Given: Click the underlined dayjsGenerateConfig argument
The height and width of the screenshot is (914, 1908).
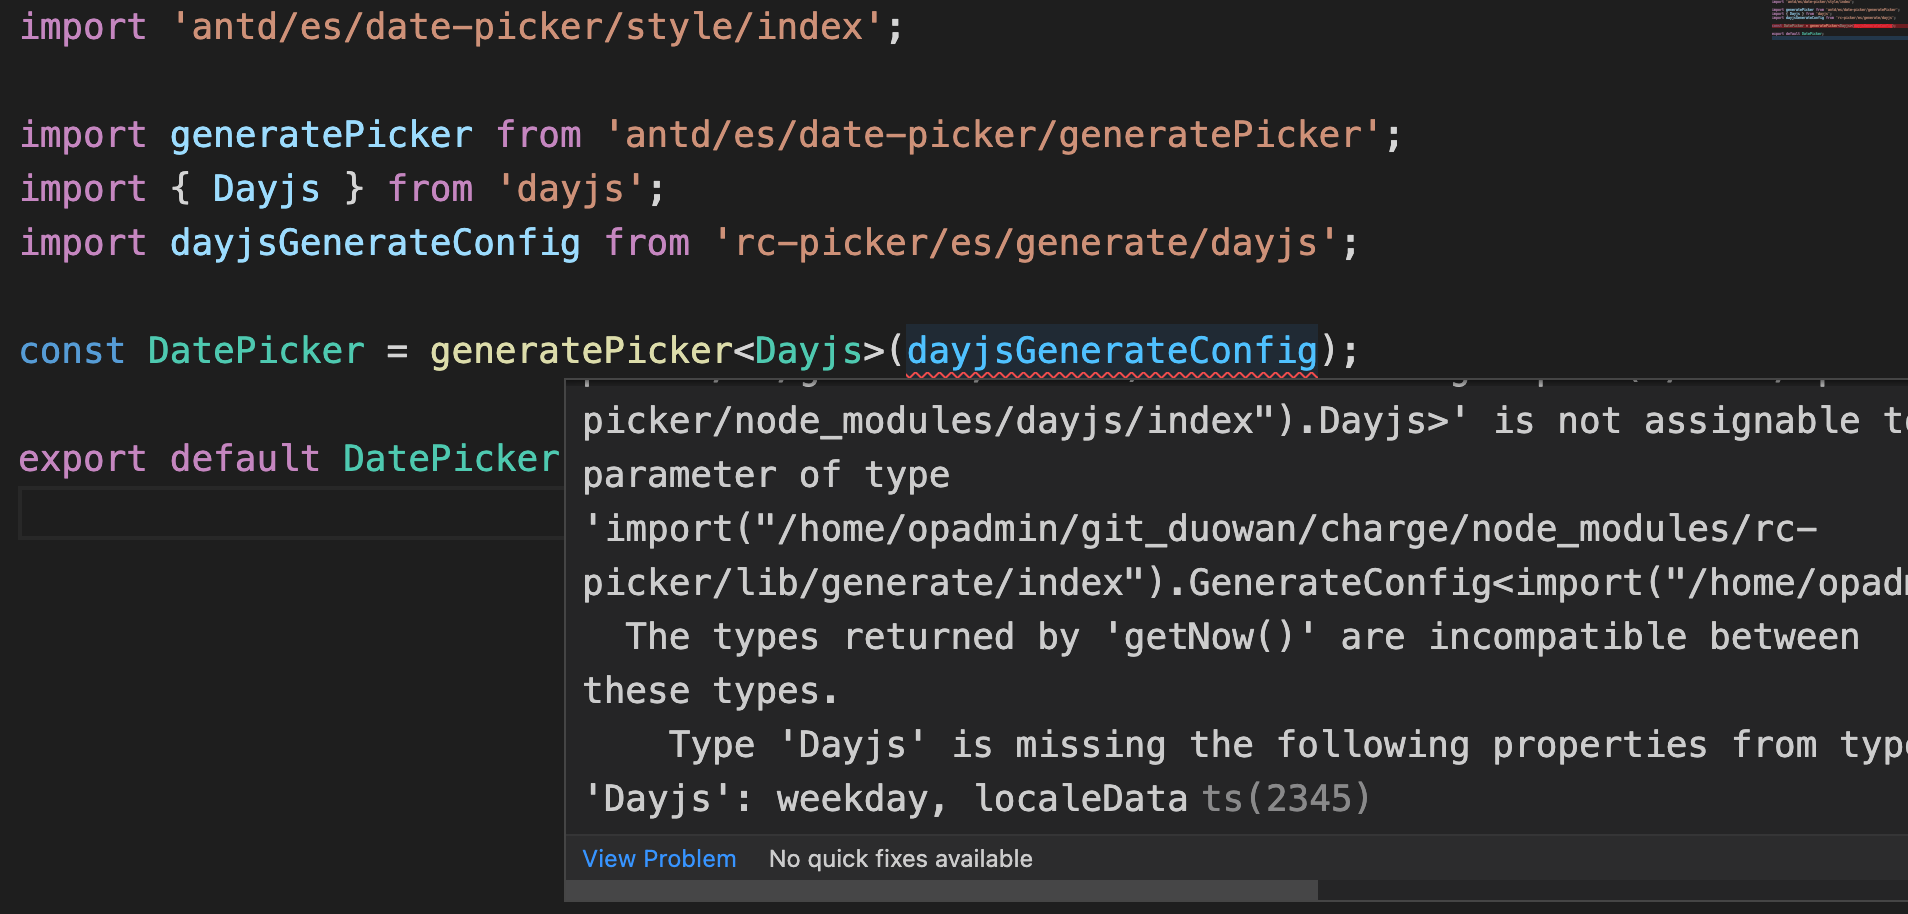Looking at the screenshot, I should 1110,350.
